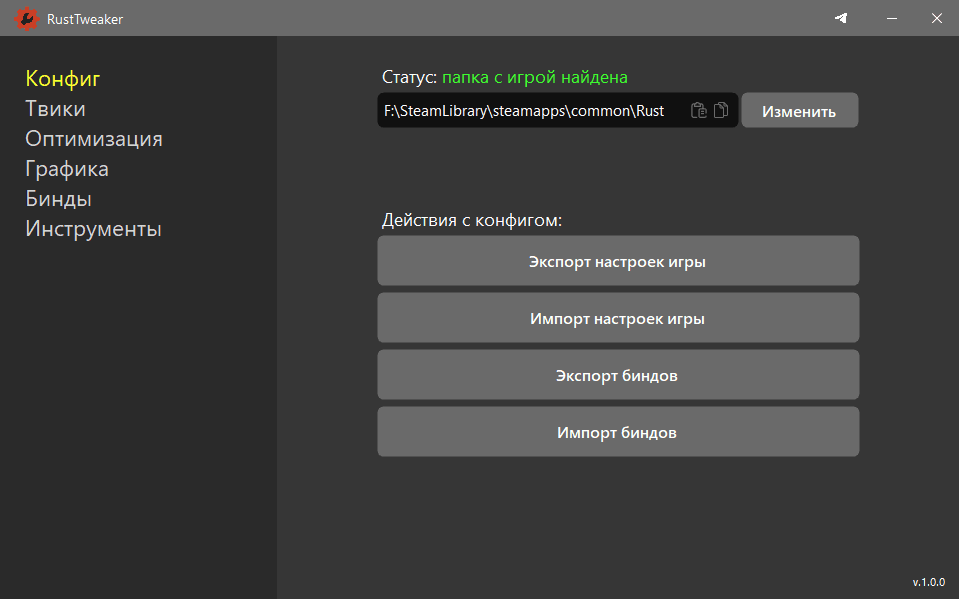Minimize the RustTweaker window
This screenshot has width=959, height=599.
[889, 18]
